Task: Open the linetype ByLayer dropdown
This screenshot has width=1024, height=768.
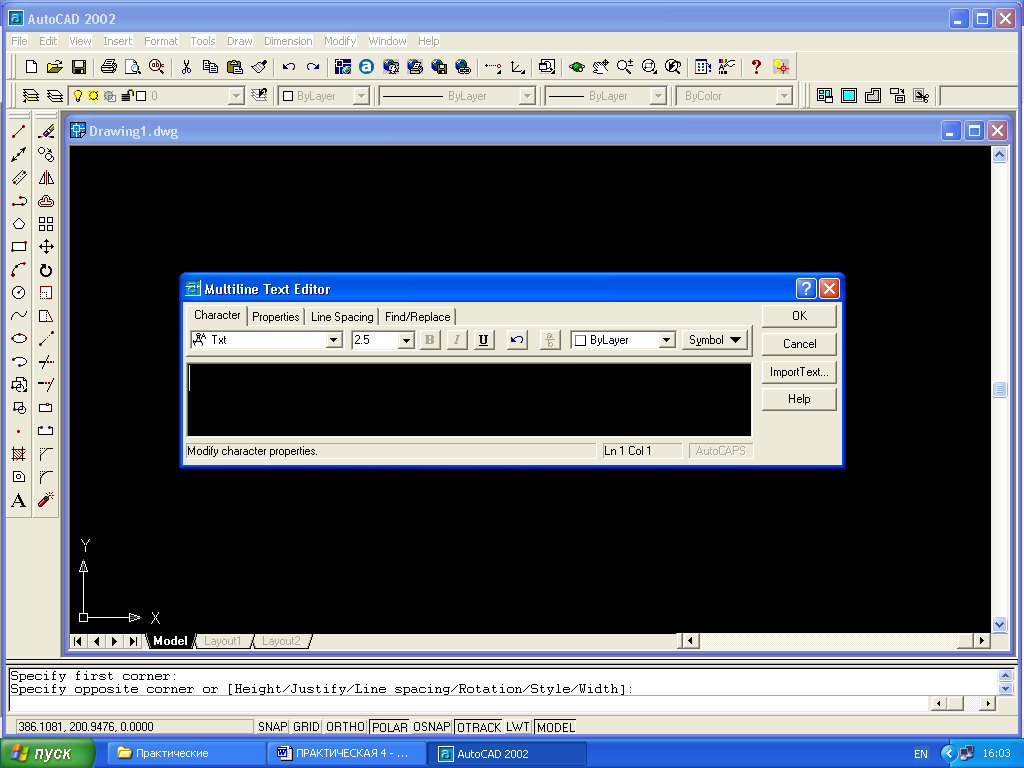Action: pos(527,96)
